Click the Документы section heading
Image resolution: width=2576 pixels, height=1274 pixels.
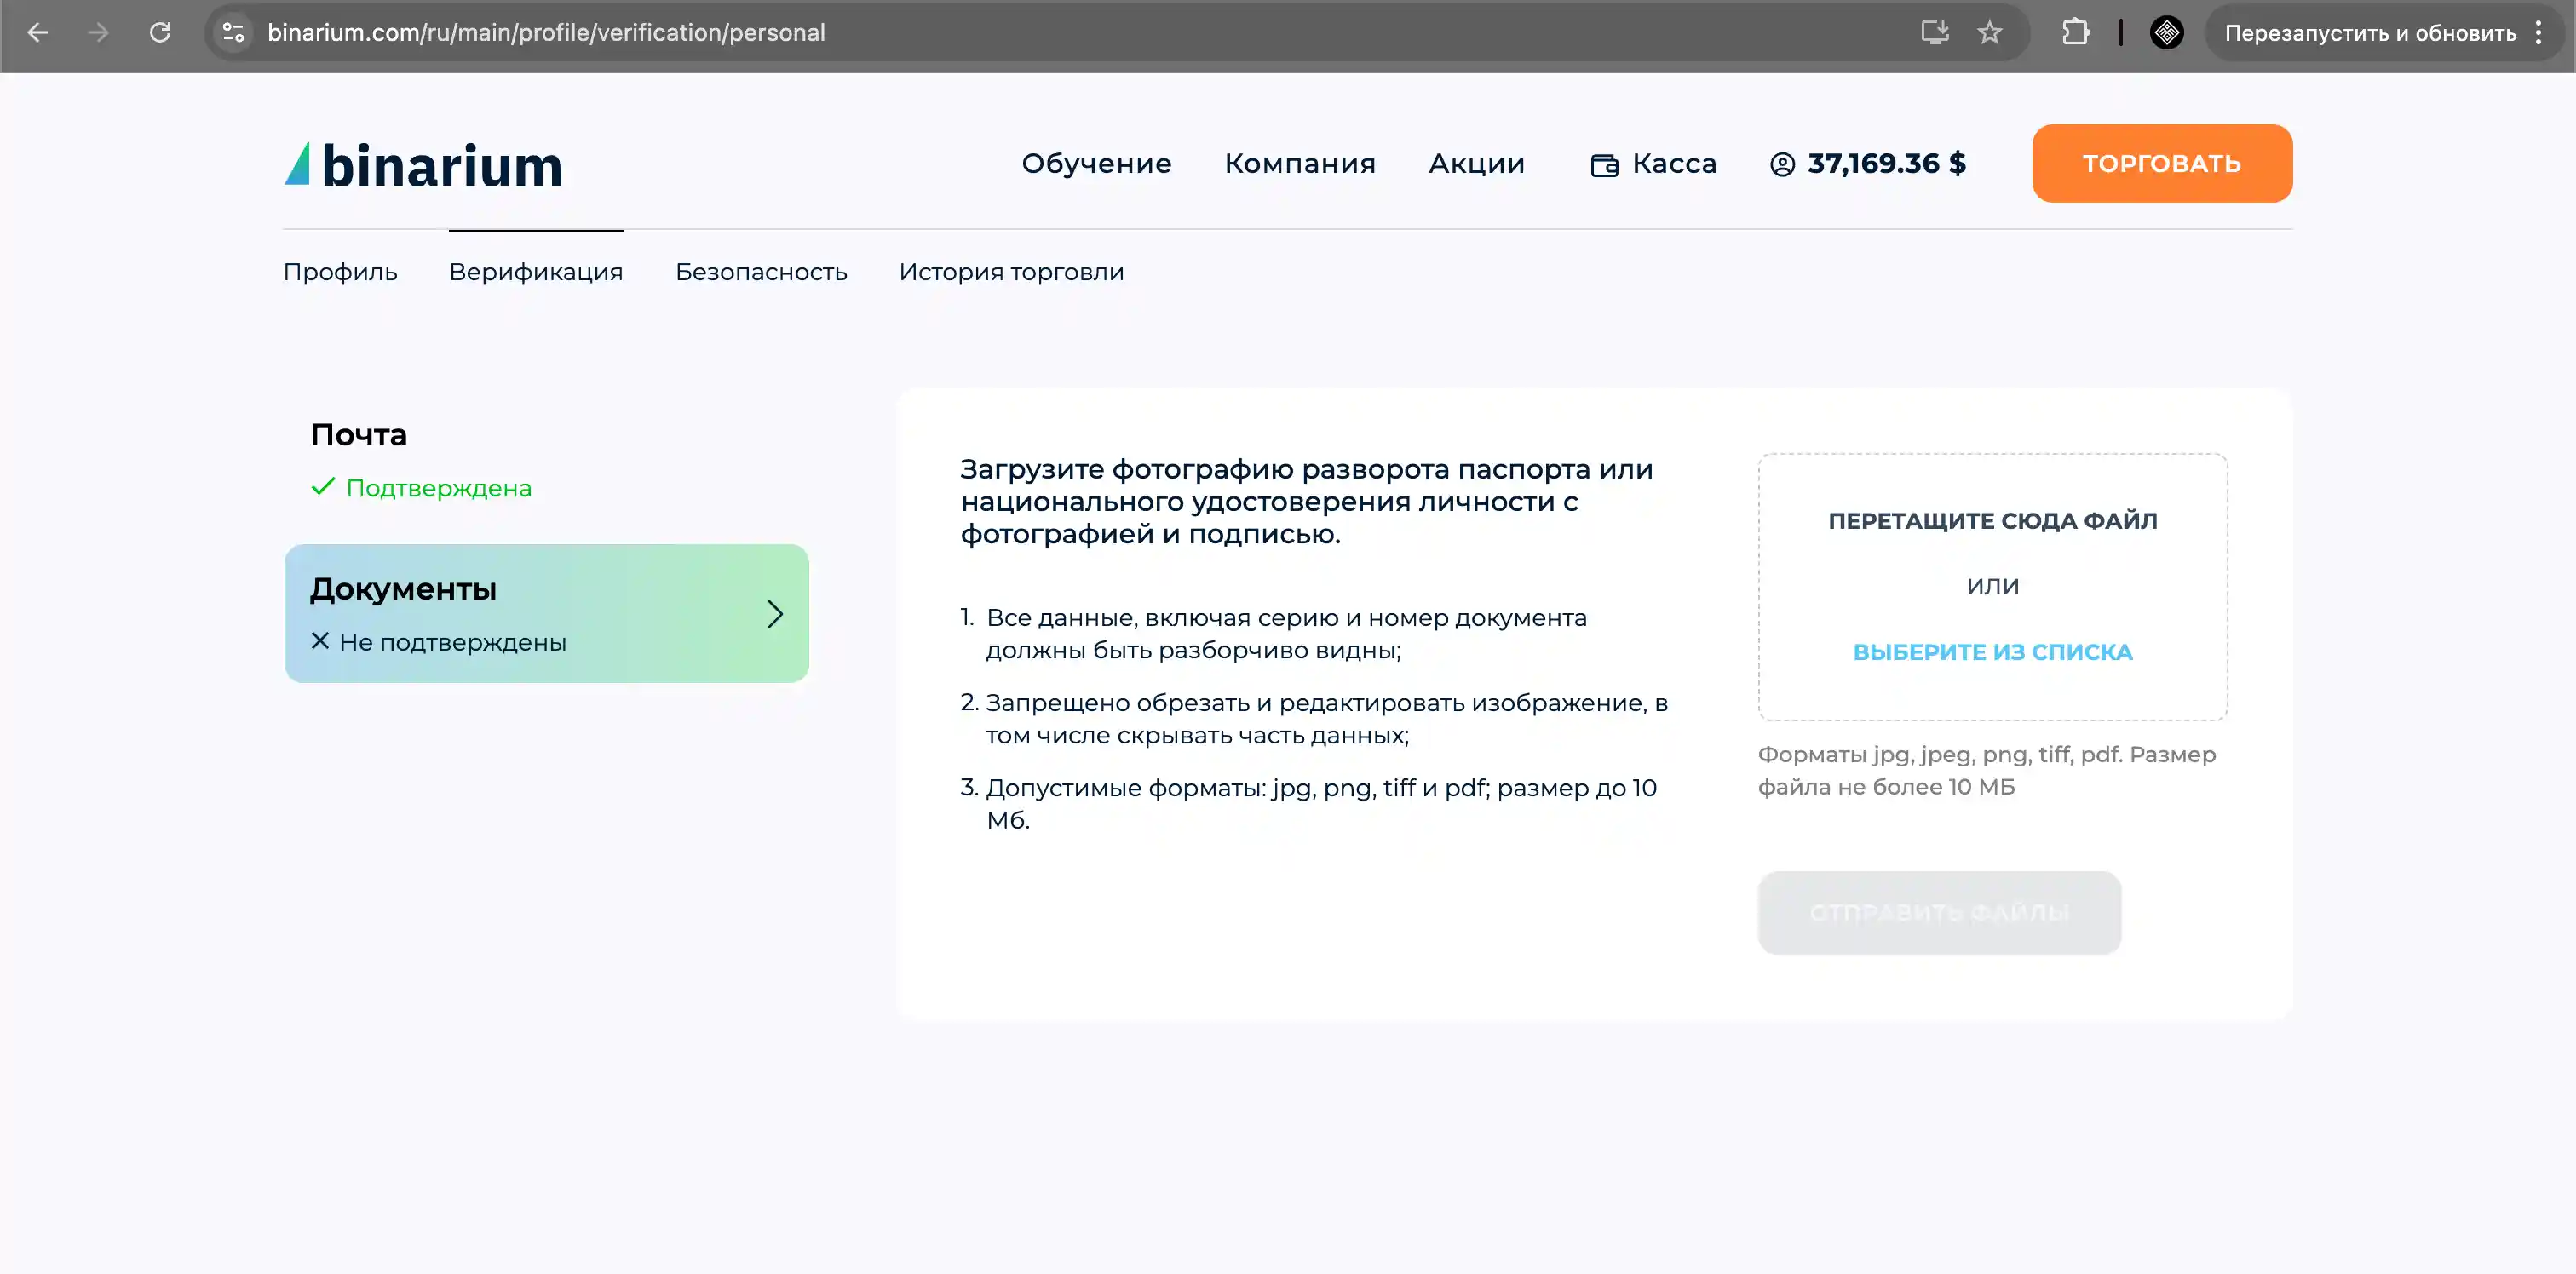tap(403, 589)
